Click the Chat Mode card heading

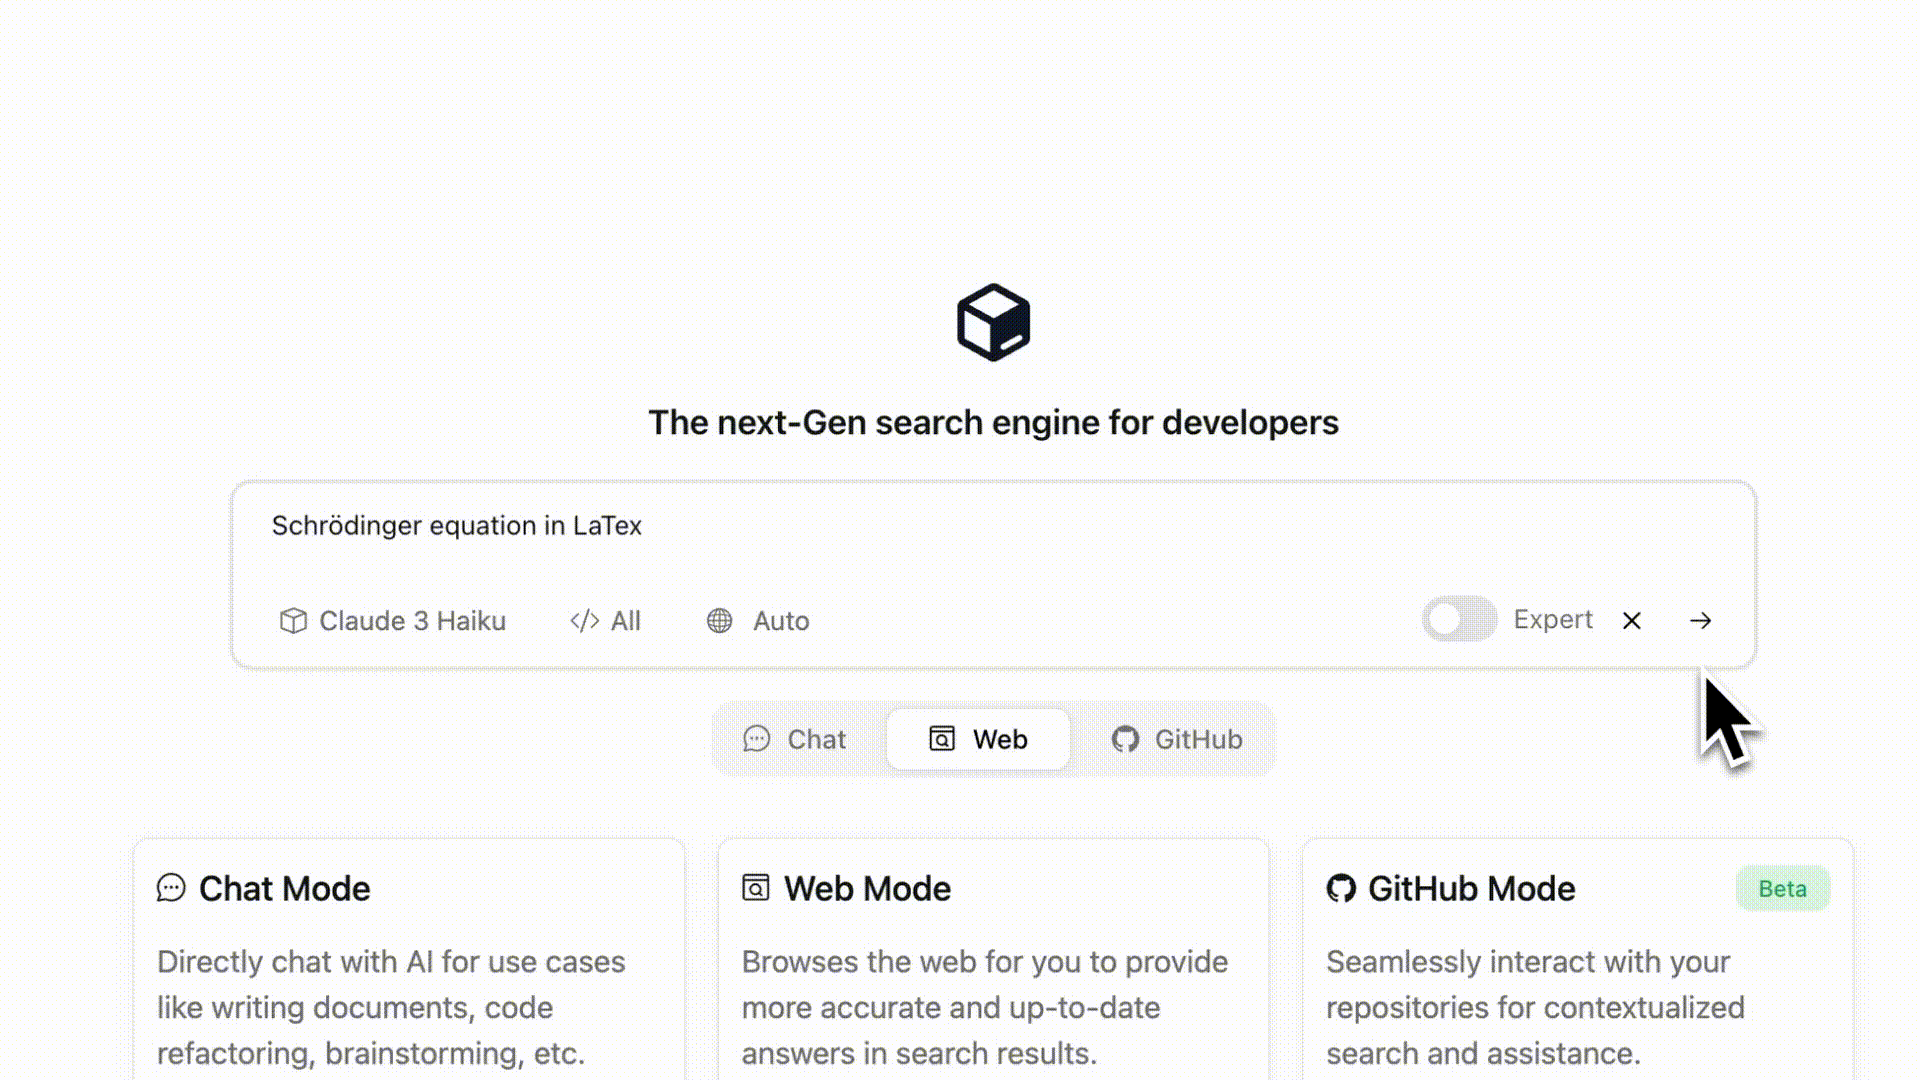tap(284, 888)
